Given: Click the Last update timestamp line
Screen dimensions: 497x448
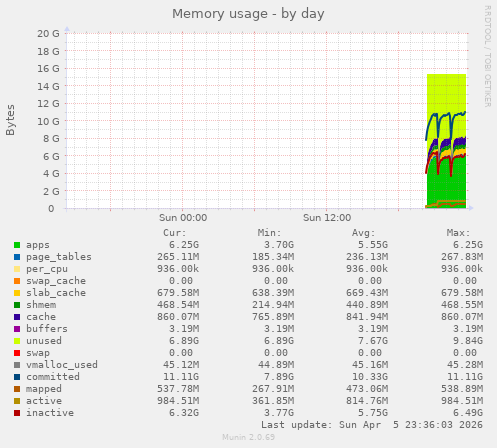Looking at the screenshot, I should [x=372, y=425].
